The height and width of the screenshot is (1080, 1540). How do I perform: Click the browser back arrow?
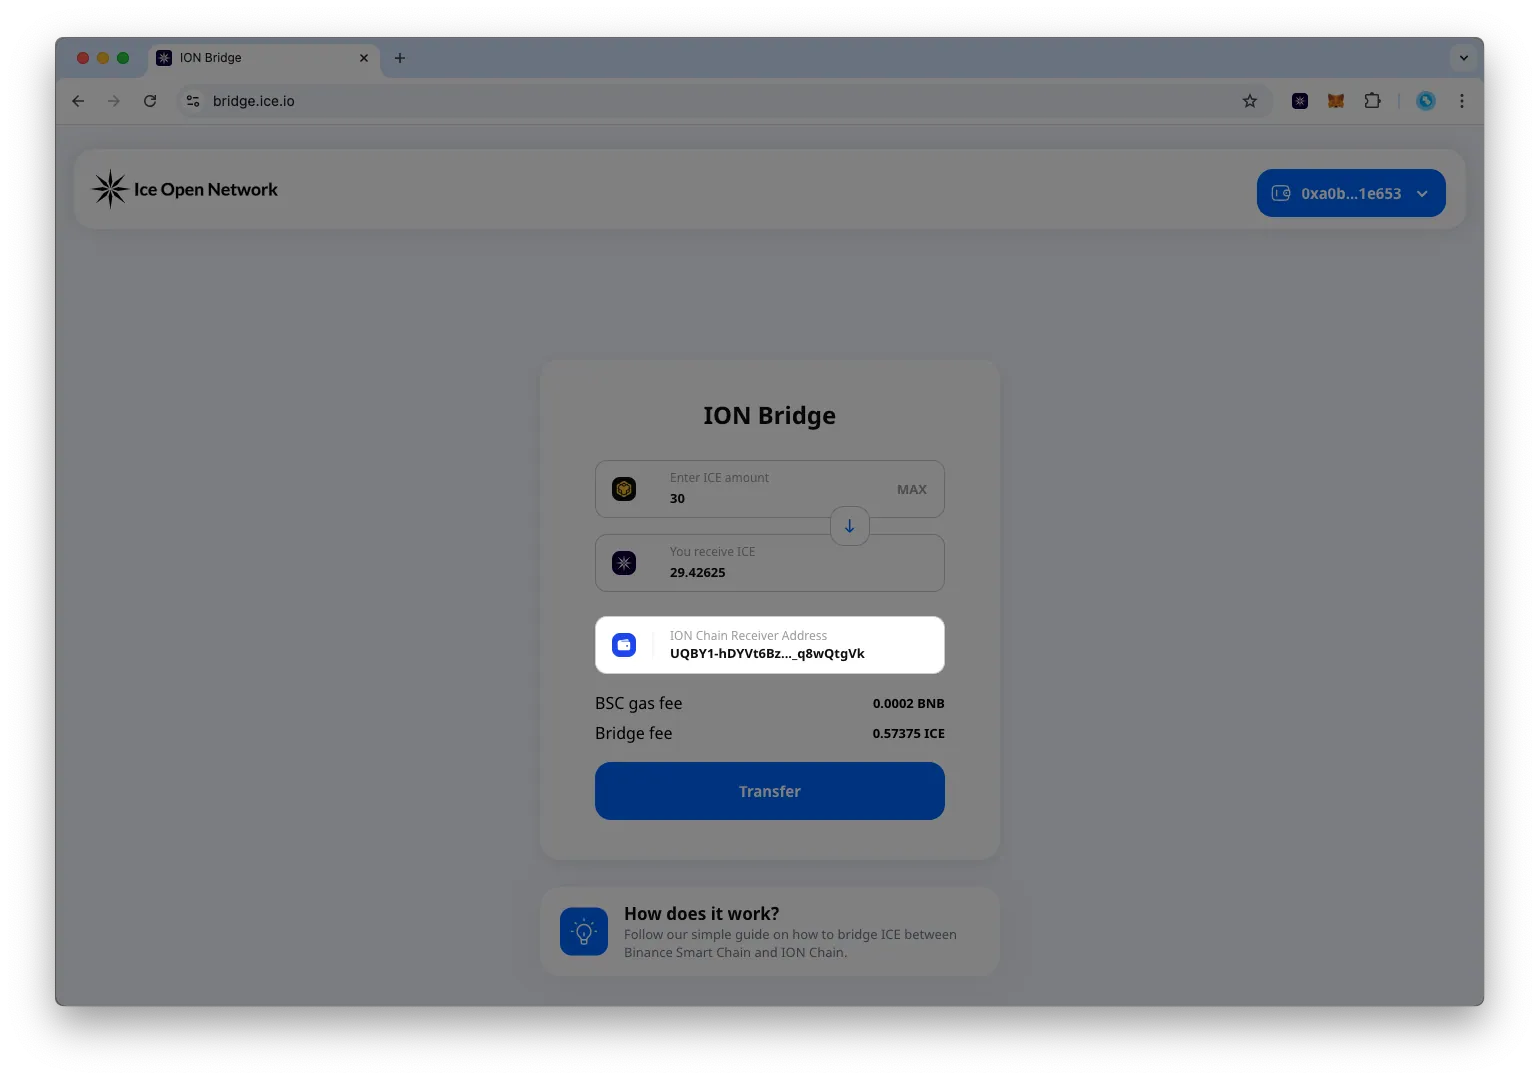[x=78, y=101]
